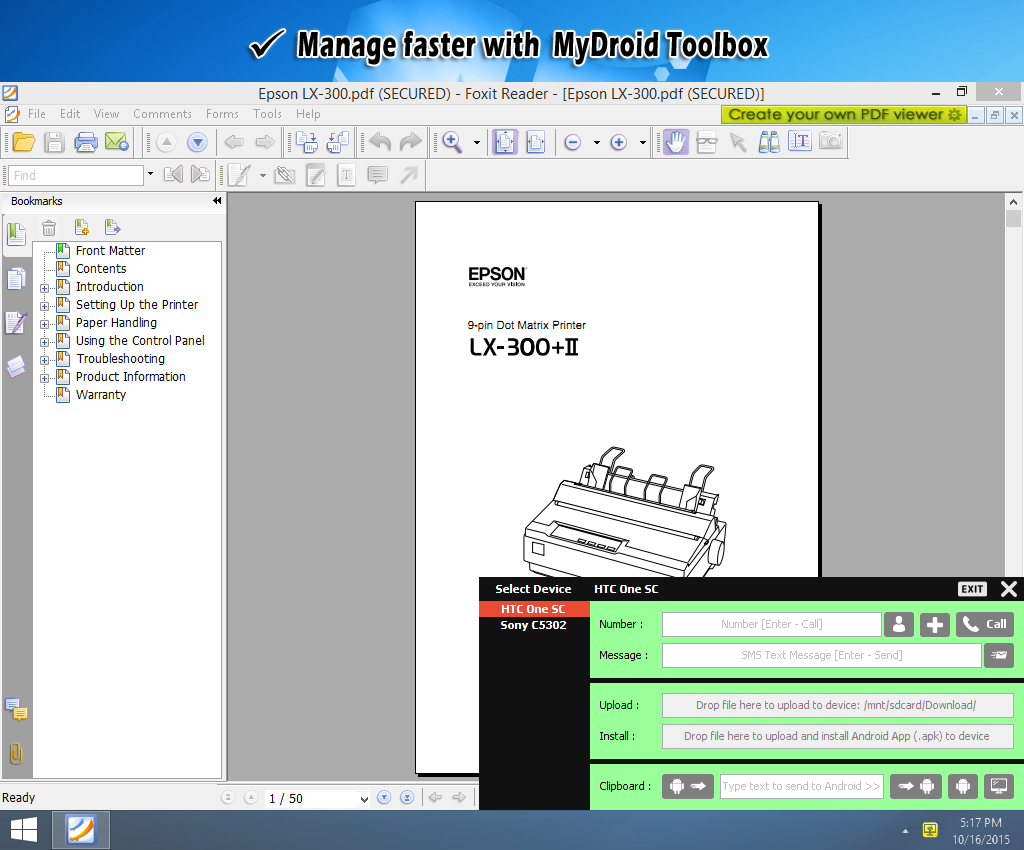1024x850 pixels.
Task: Click the Print icon in toolbar
Action: [86, 142]
